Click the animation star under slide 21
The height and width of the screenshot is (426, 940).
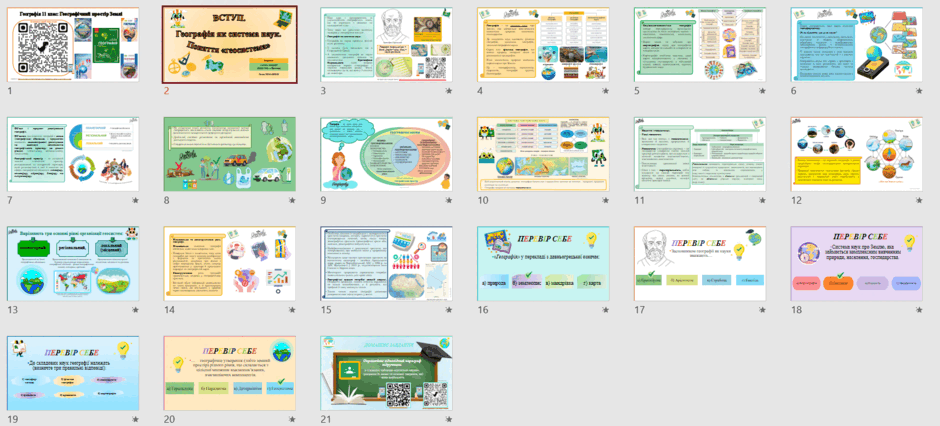tap(448, 419)
